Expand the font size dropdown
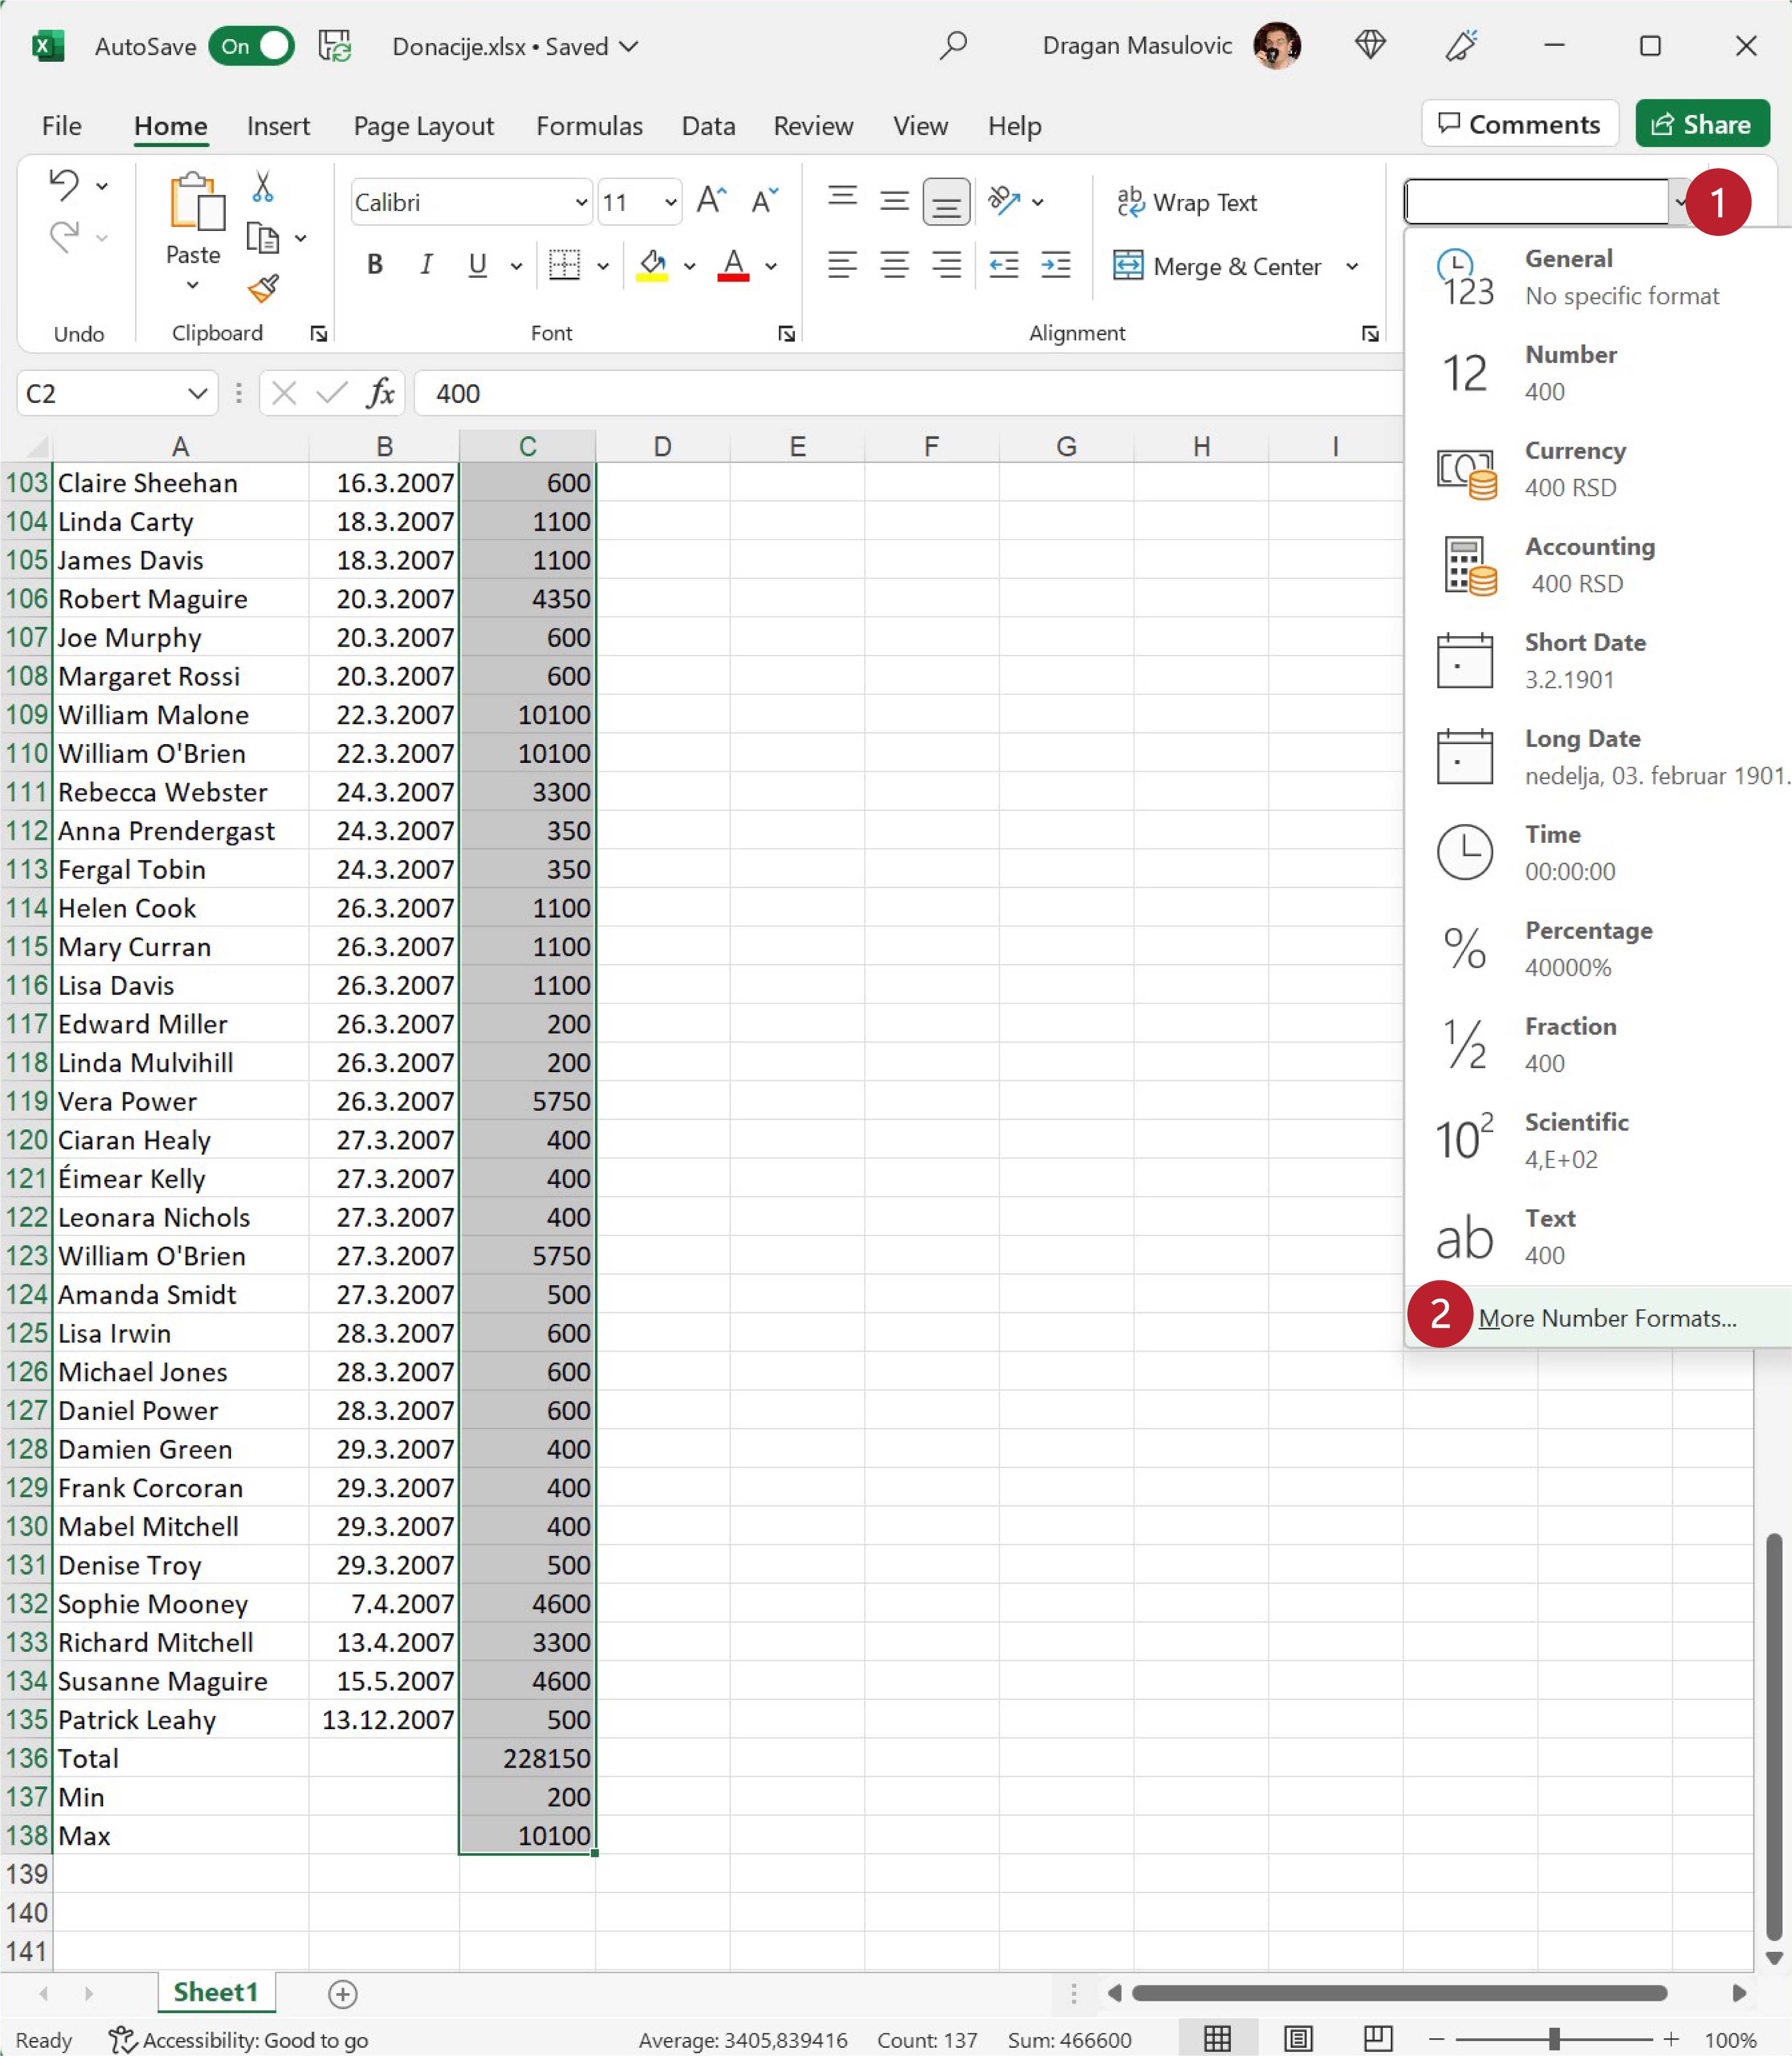Viewport: 1792px width, 2056px height. point(670,203)
